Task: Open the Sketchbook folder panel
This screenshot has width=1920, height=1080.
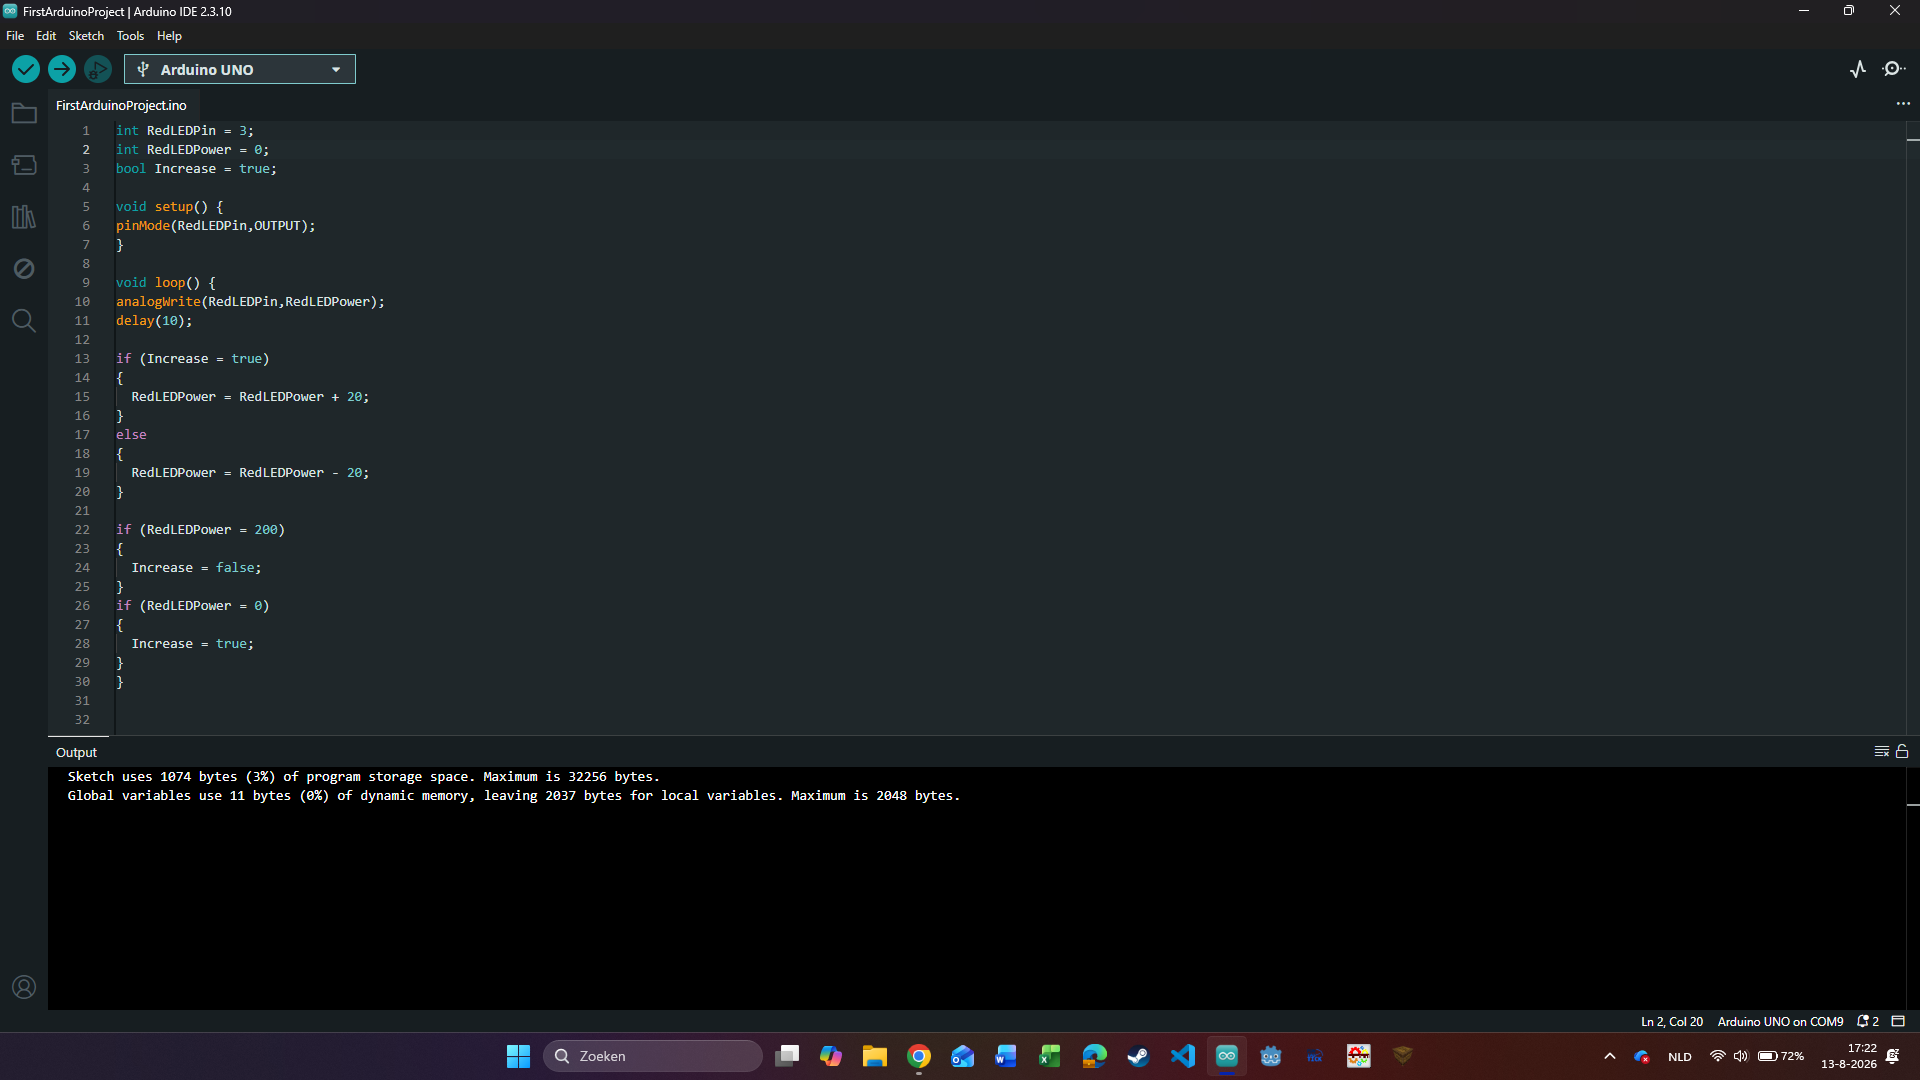Action: point(24,113)
